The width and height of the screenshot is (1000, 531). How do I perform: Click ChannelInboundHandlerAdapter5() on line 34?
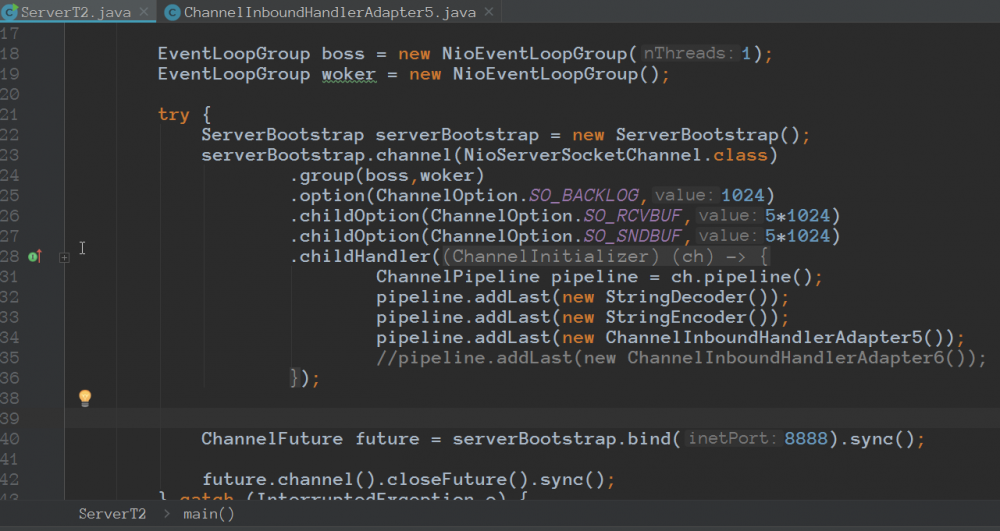pyautogui.click(x=774, y=338)
